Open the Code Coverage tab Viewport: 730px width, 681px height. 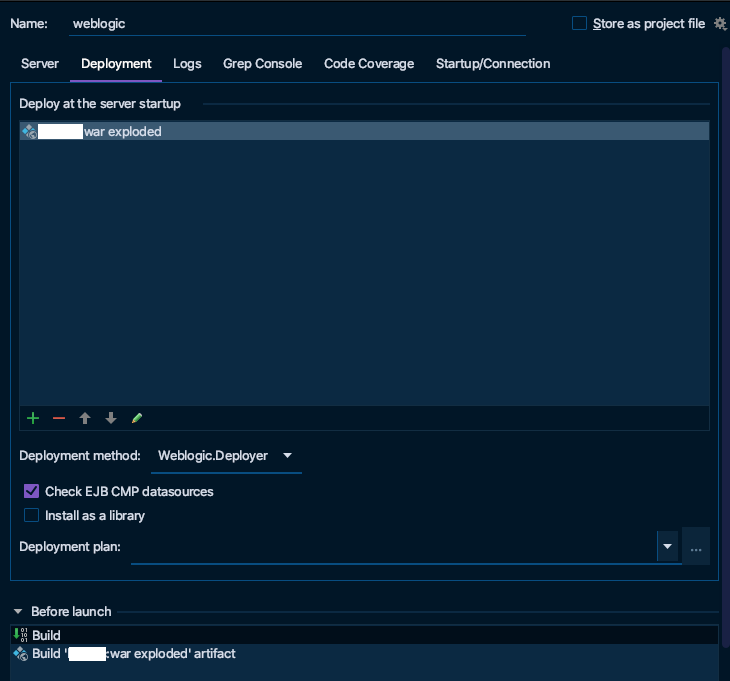(369, 64)
